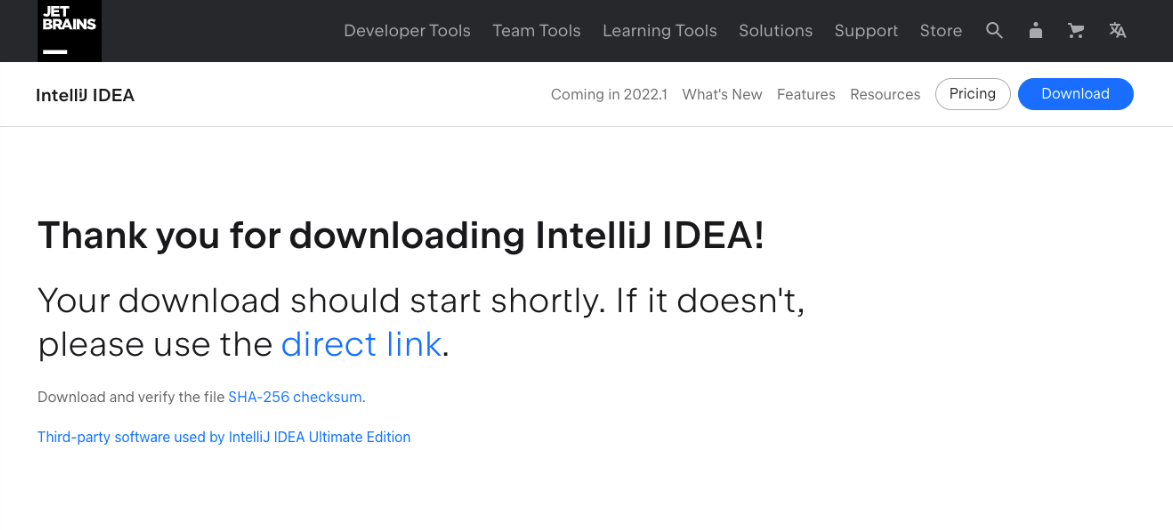Click the JetBrains logo

[x=70, y=30]
